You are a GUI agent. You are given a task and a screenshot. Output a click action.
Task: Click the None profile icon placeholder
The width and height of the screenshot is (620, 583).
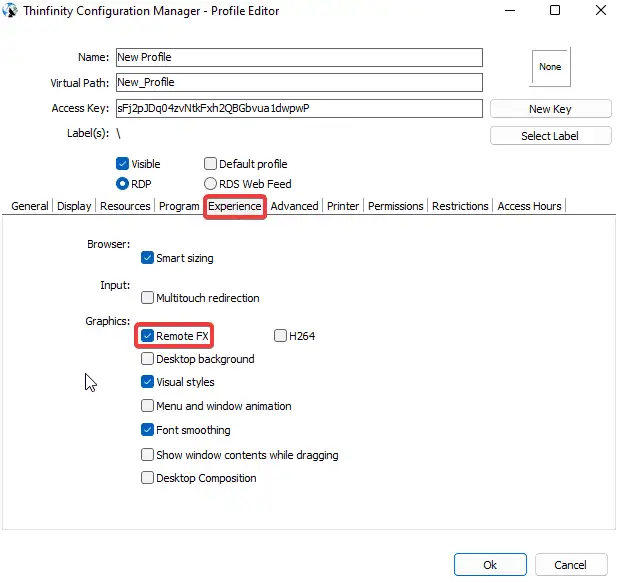click(x=550, y=67)
